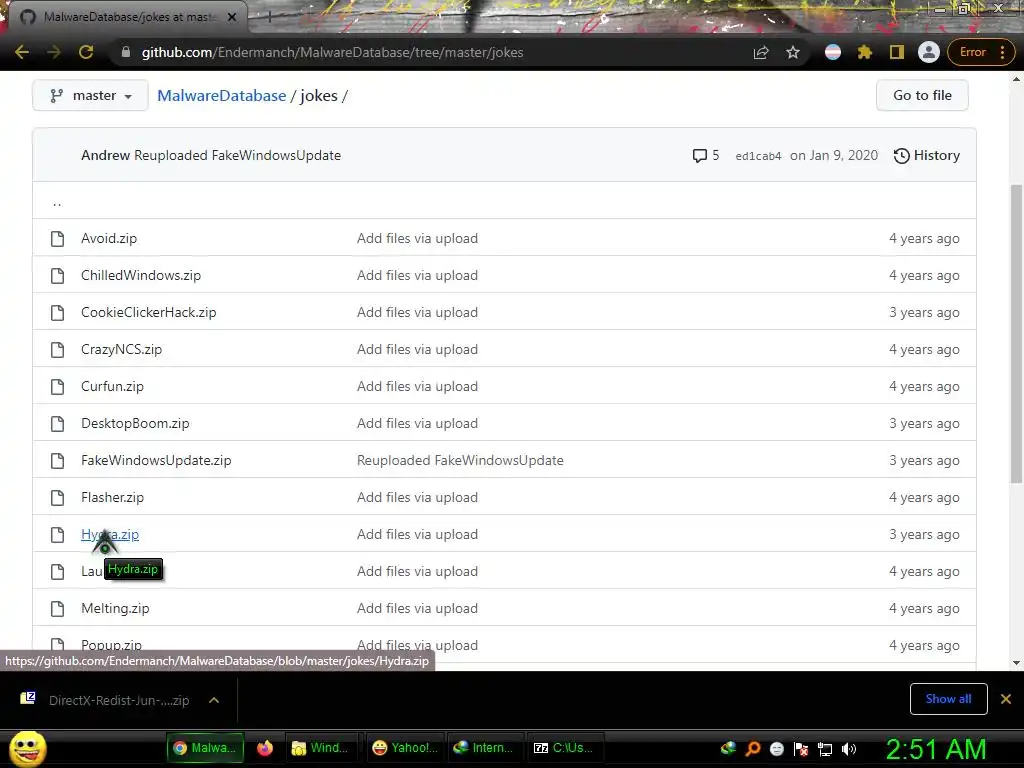This screenshot has width=1024, height=768.
Task: Open the commit comments icon showing 5
Action: pos(706,155)
